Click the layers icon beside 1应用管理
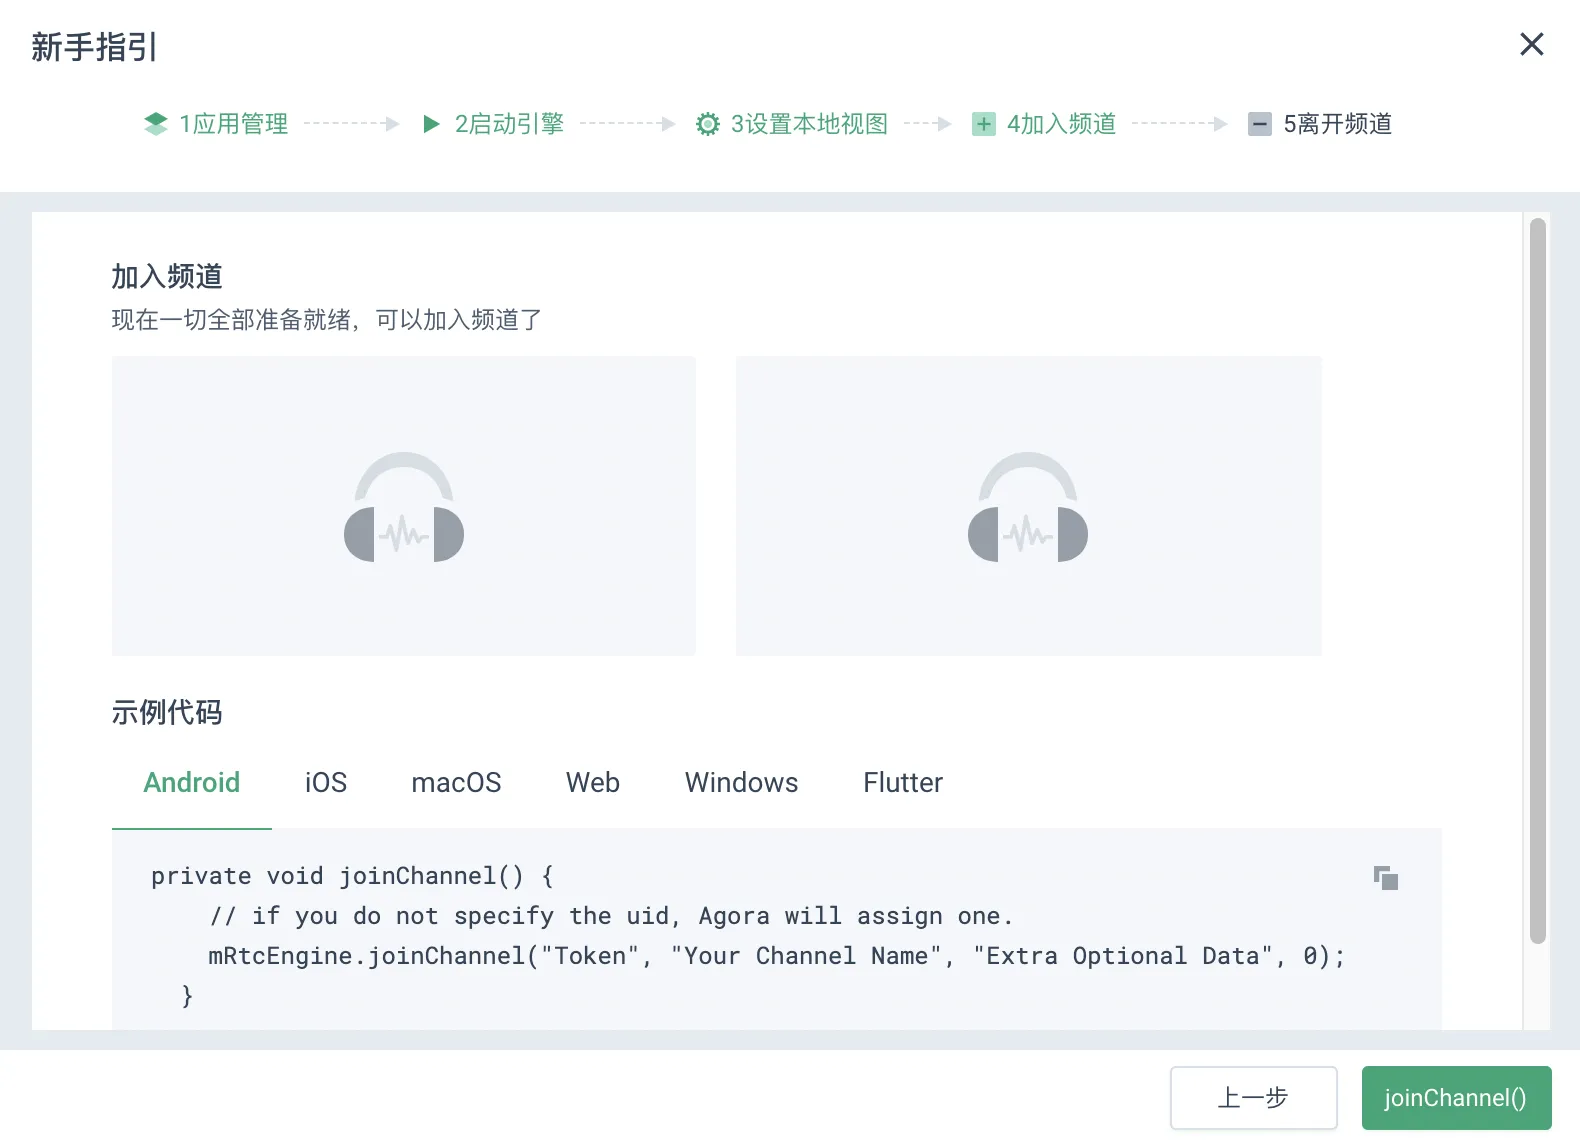Screen dimensions: 1580x1140 (x=155, y=124)
